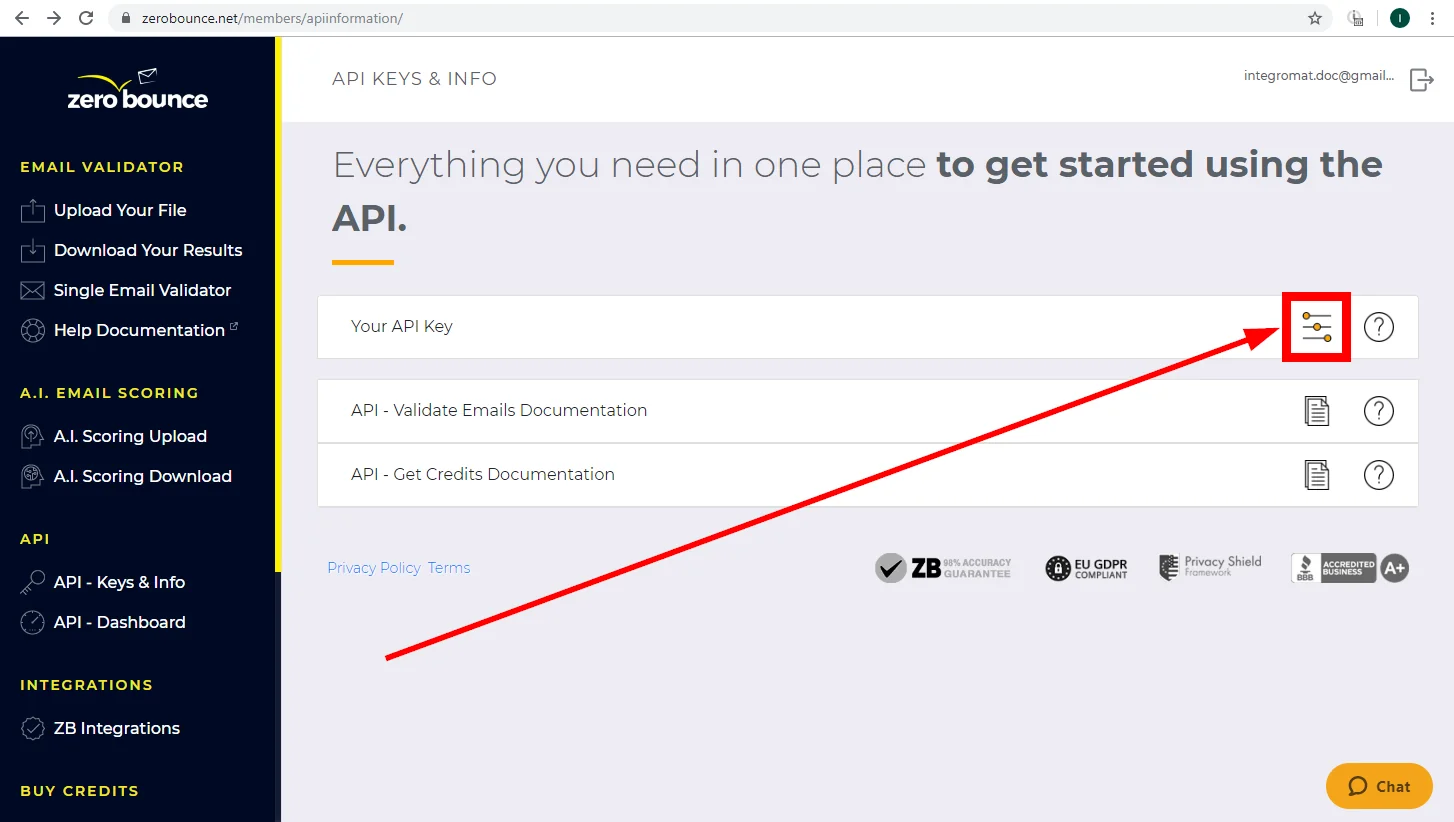1454x822 pixels.
Task: Click the Upload Your File icon
Action: click(33, 210)
